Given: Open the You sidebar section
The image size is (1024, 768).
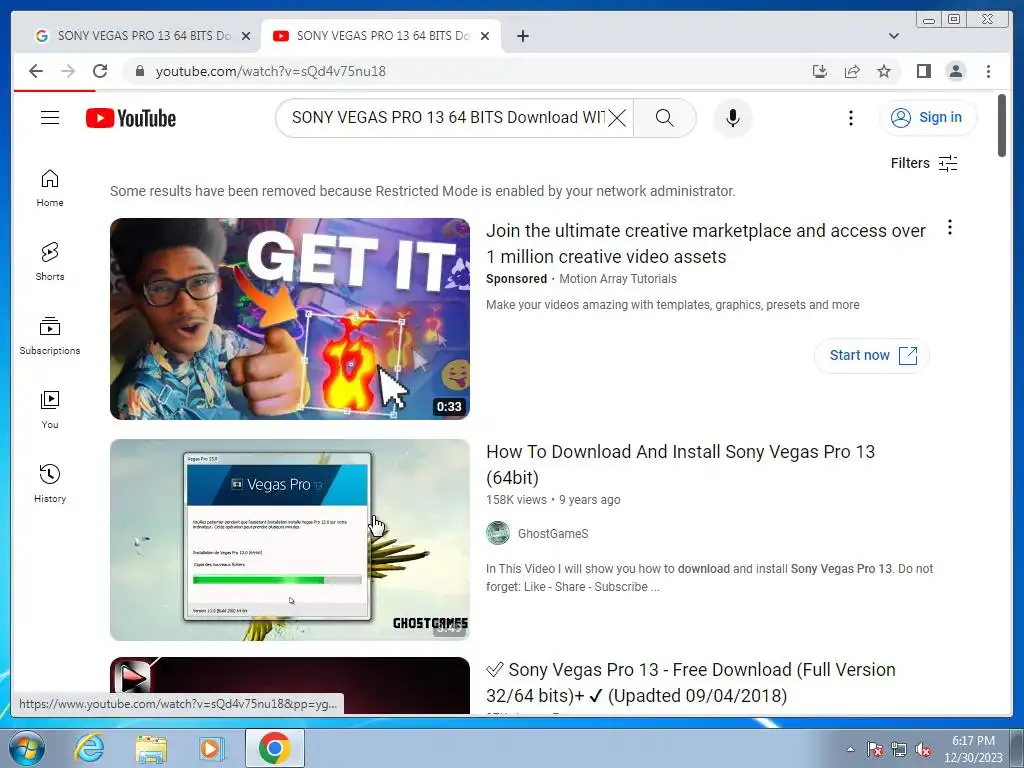Looking at the screenshot, I should (50, 409).
